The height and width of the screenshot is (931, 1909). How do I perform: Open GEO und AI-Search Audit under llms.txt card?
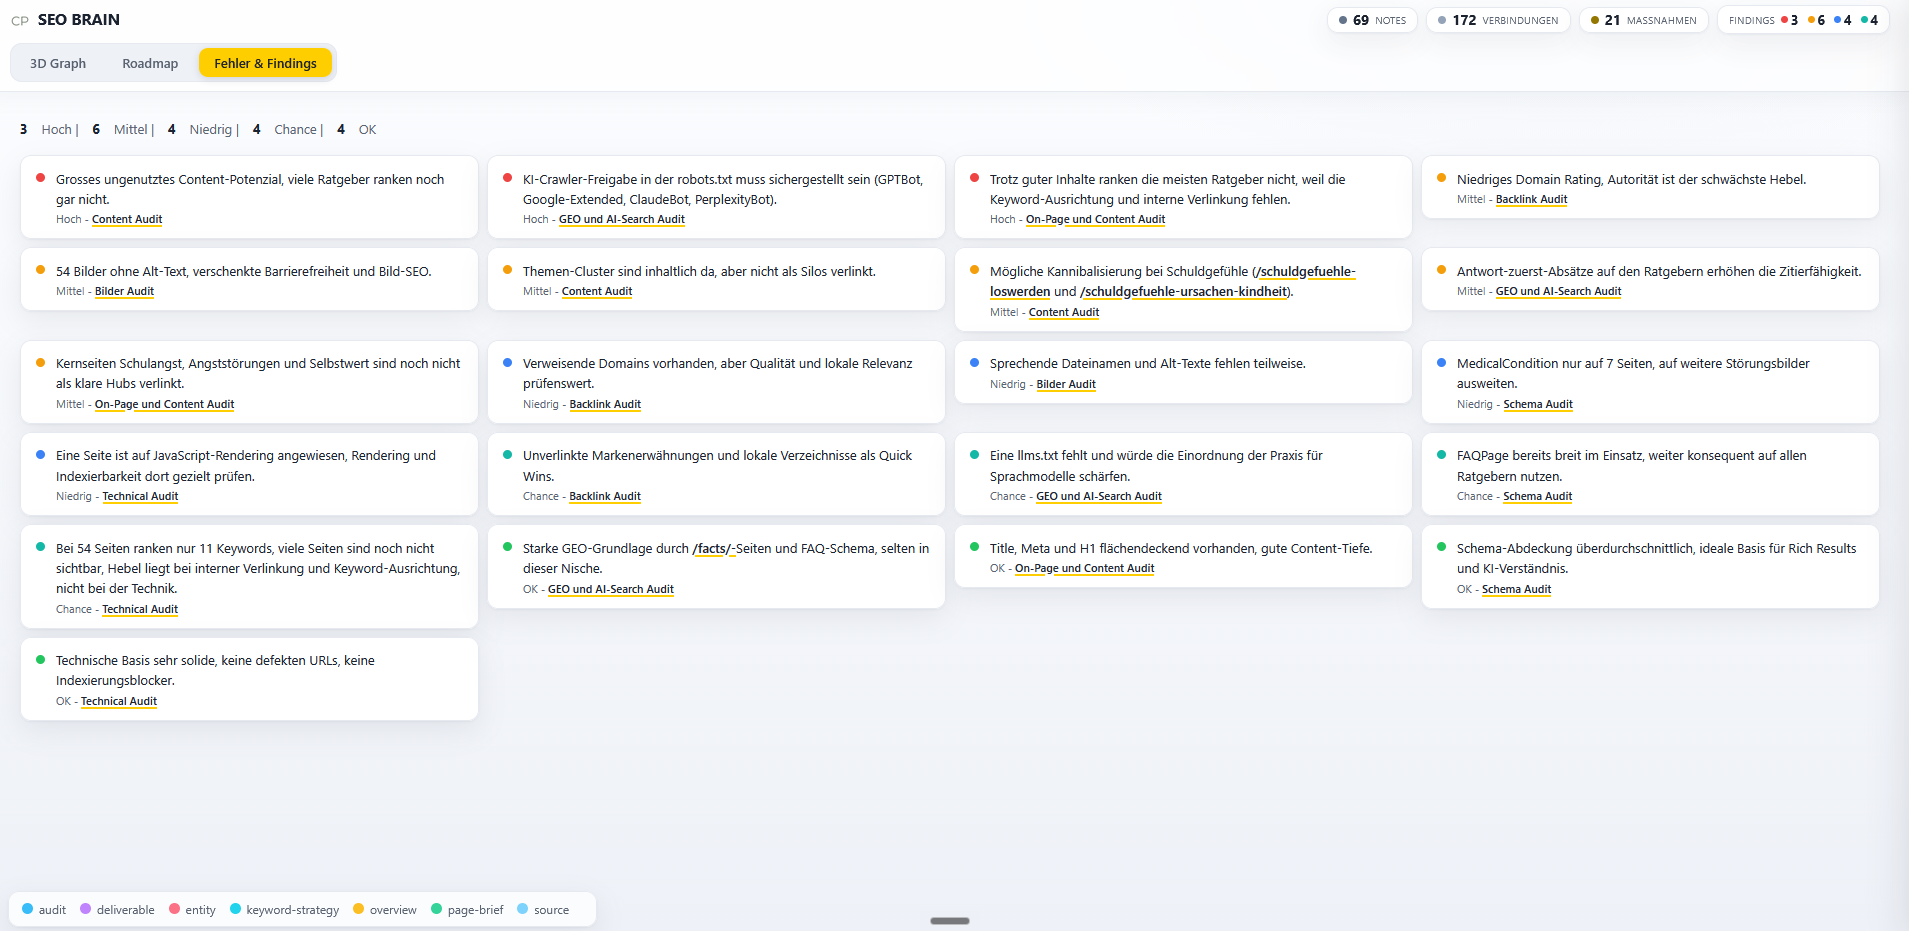click(x=1099, y=497)
